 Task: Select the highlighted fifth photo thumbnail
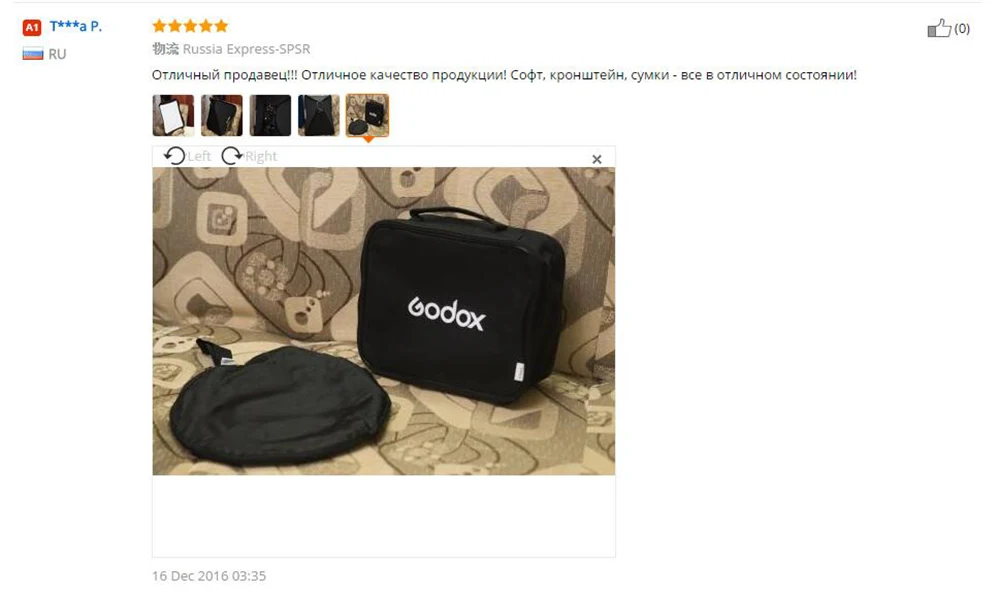click(367, 115)
